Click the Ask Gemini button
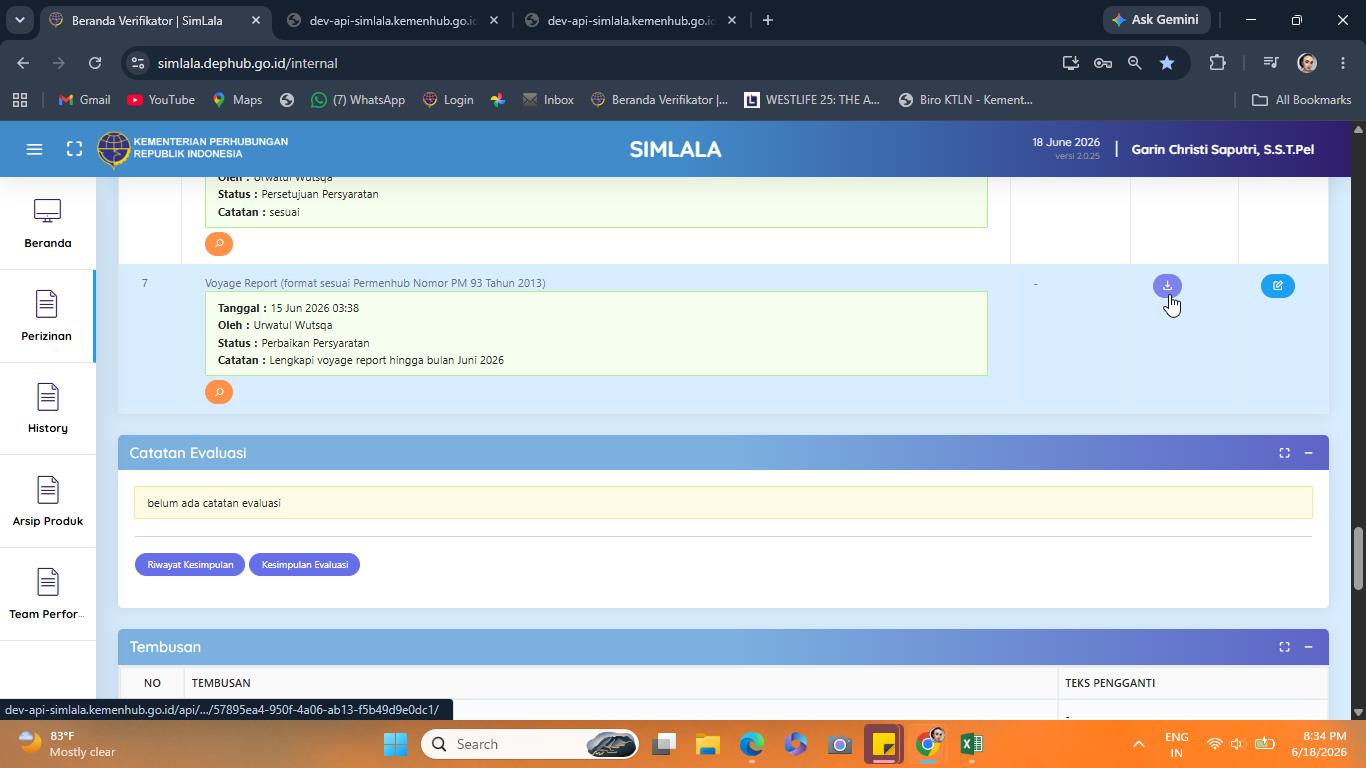The image size is (1366, 768). (1155, 20)
